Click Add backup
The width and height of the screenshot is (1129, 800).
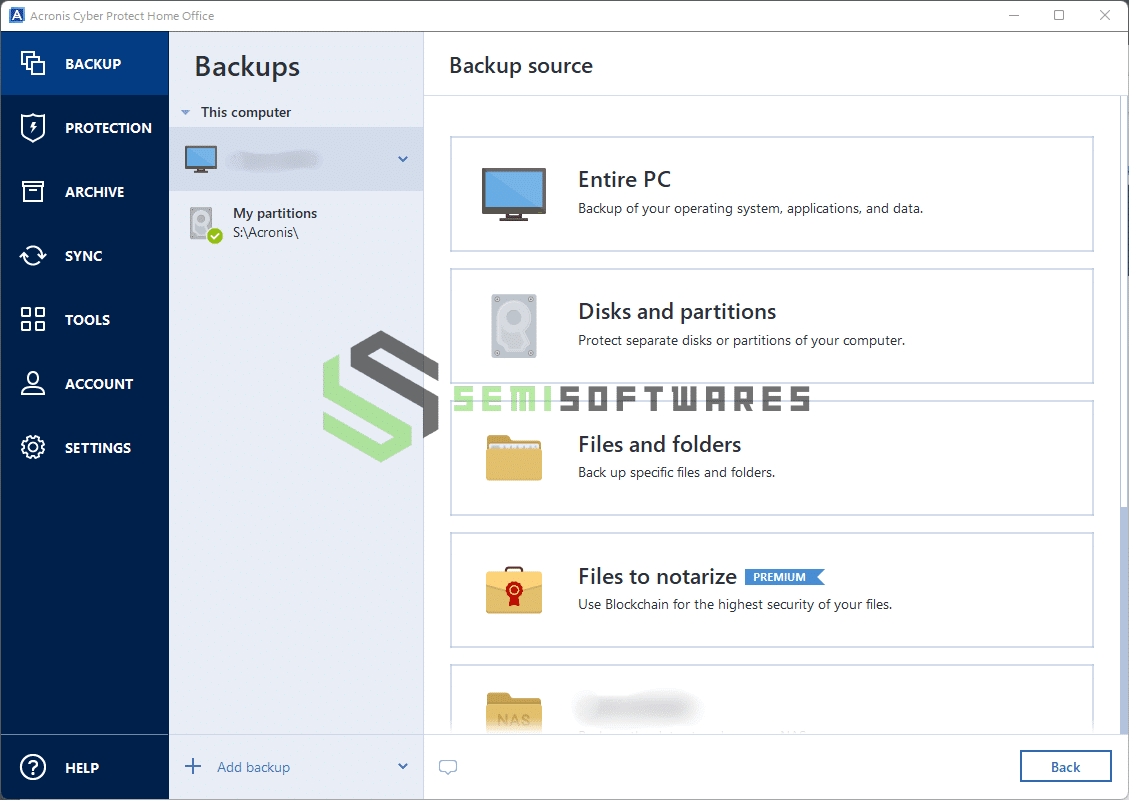point(253,768)
